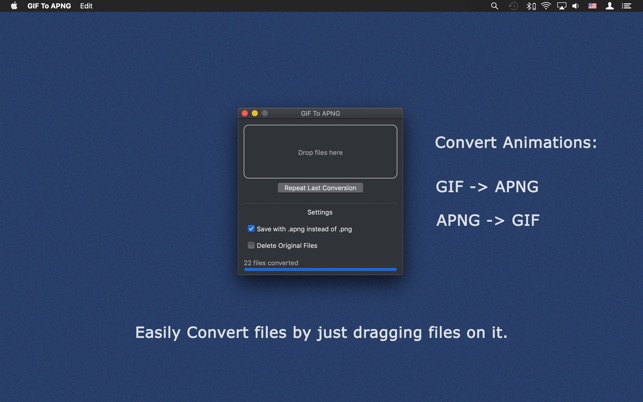Click the Drop files here area

click(x=320, y=152)
